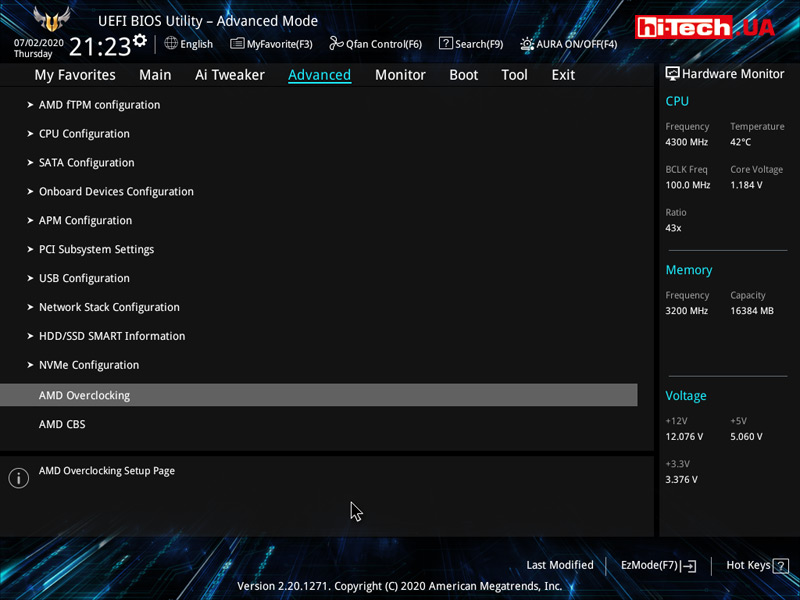Screen dimensions: 800x600
Task: Open Qfan Control(F6) fan icon
Action: (337, 44)
